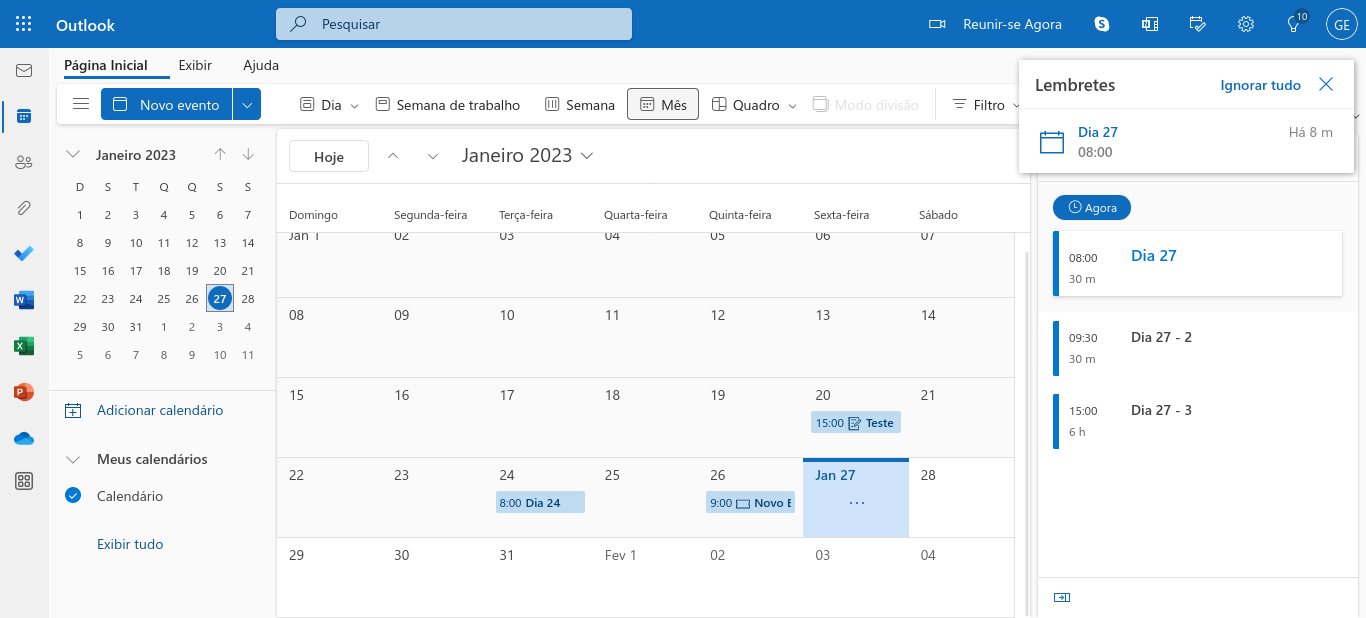1366x618 pixels.
Task: Open the Janeiro 2023 month dropdown
Action: point(527,156)
